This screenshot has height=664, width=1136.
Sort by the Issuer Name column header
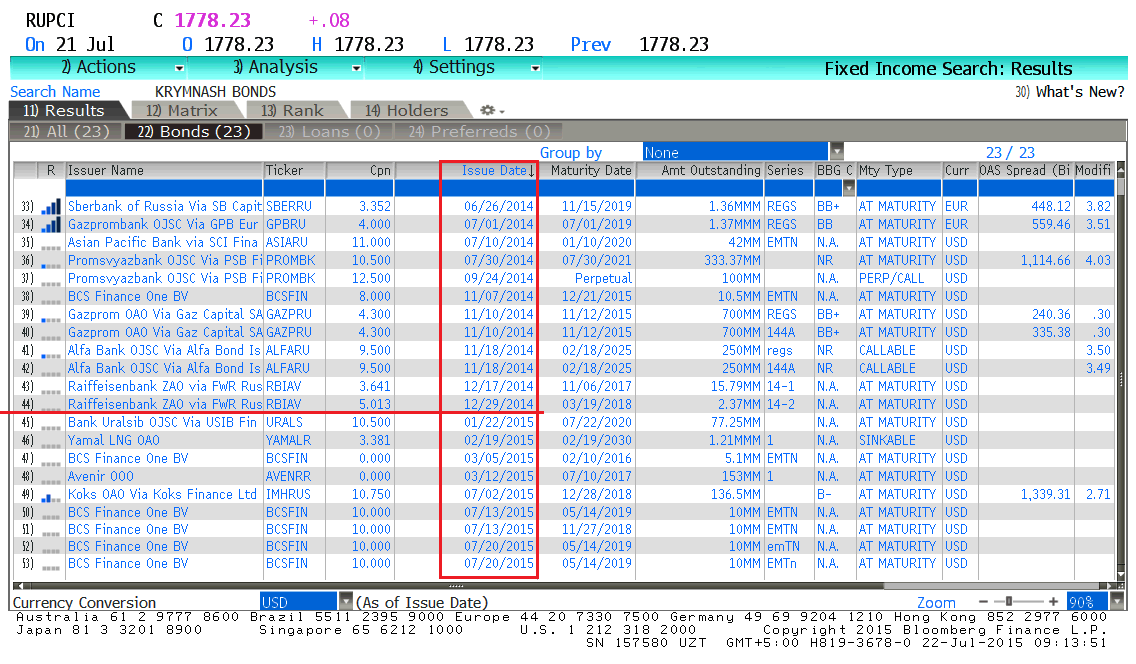164,170
